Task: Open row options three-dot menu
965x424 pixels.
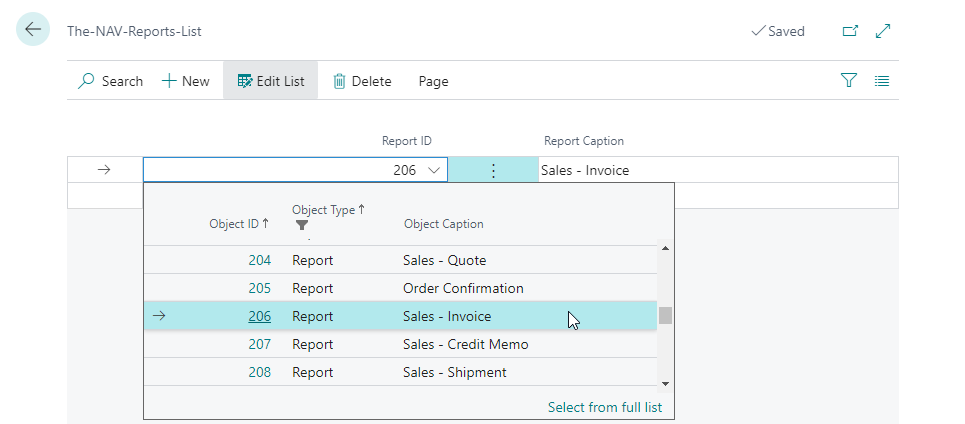Action: pos(493,170)
